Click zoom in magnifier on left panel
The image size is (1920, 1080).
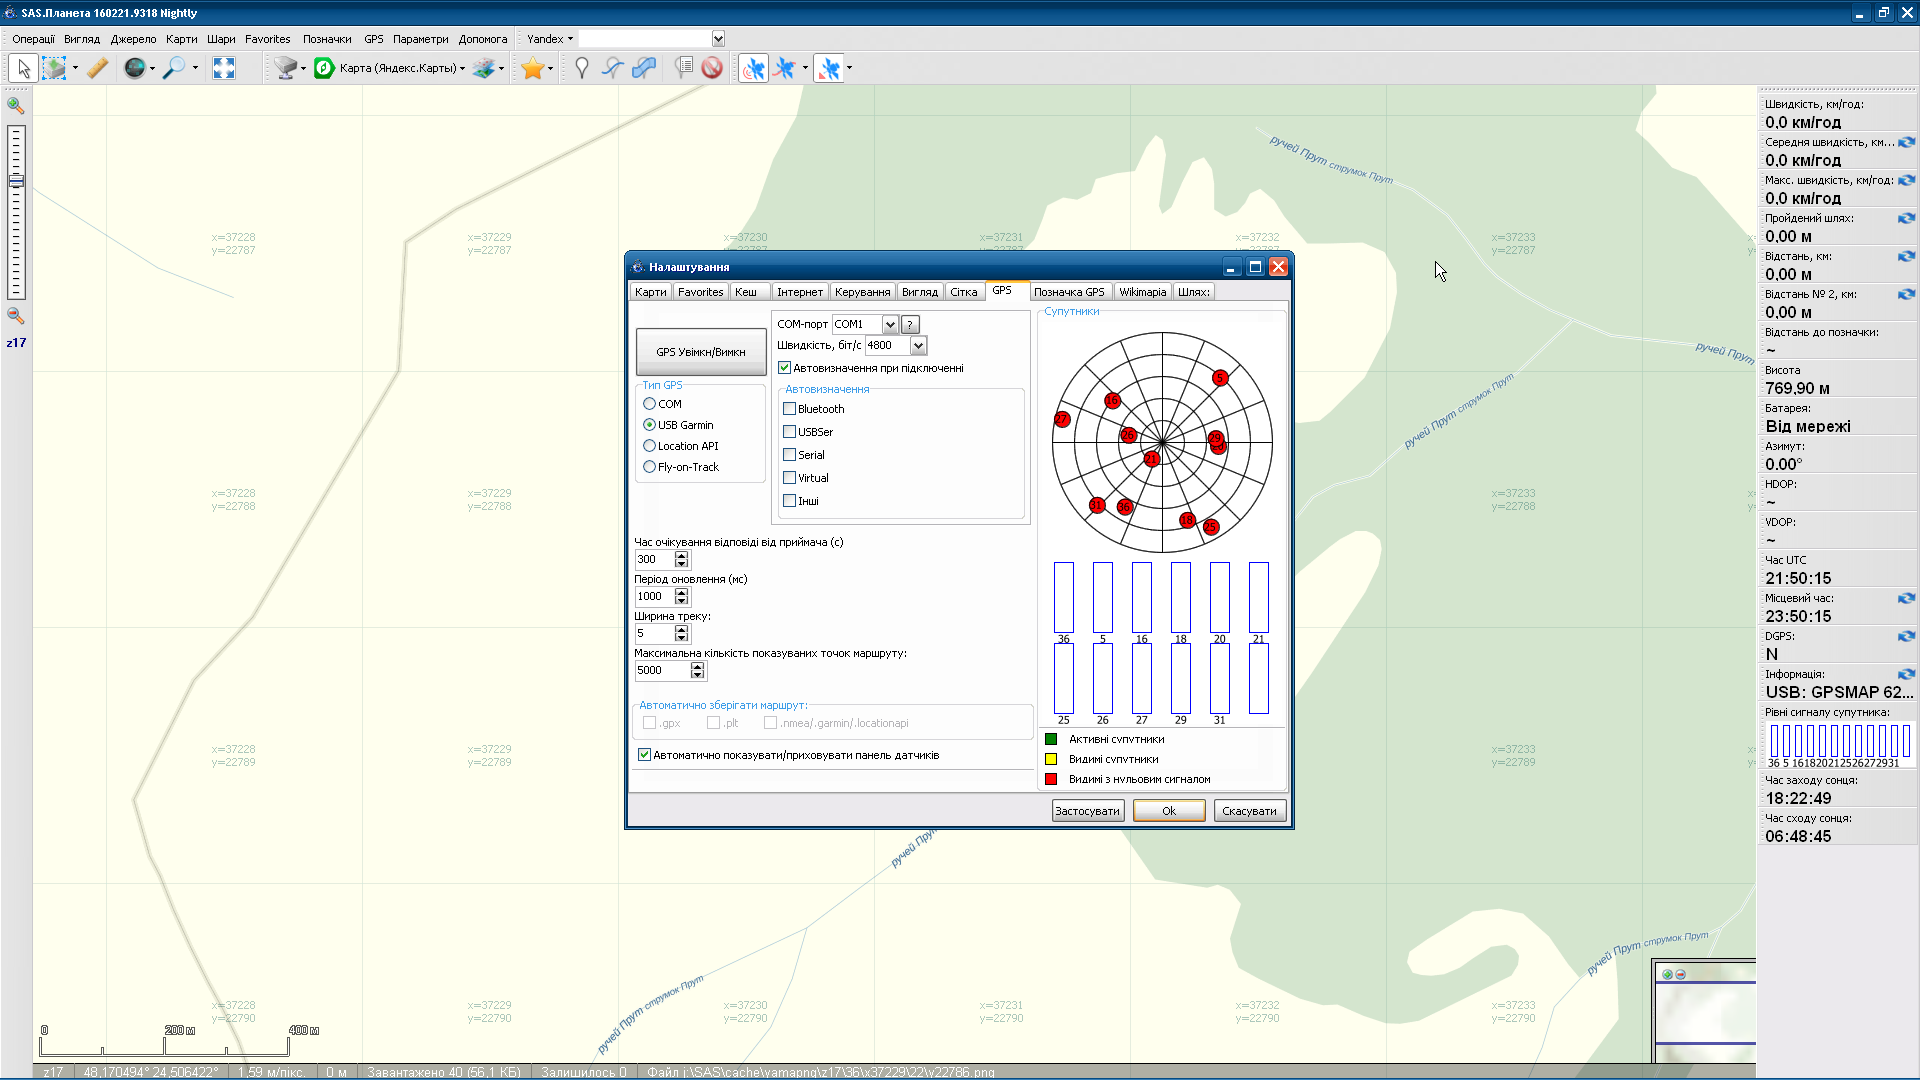16,105
